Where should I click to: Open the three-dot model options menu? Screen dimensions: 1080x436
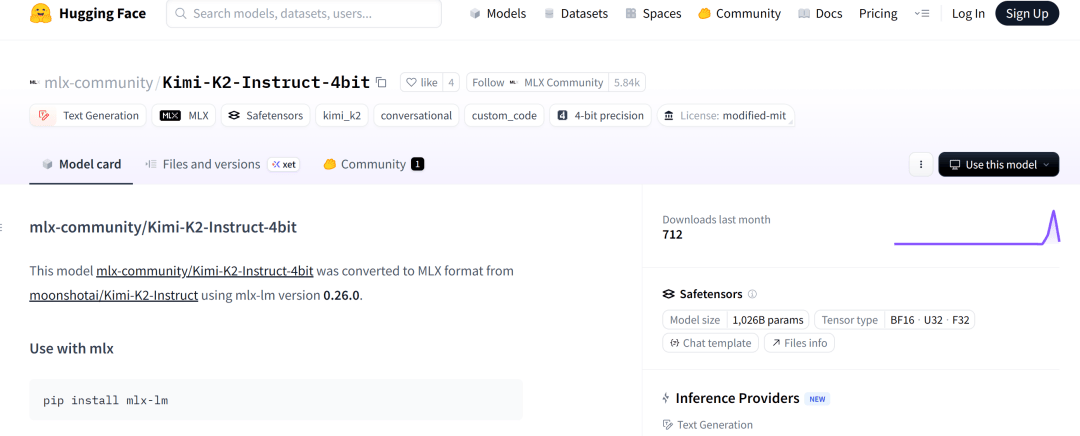[921, 164]
